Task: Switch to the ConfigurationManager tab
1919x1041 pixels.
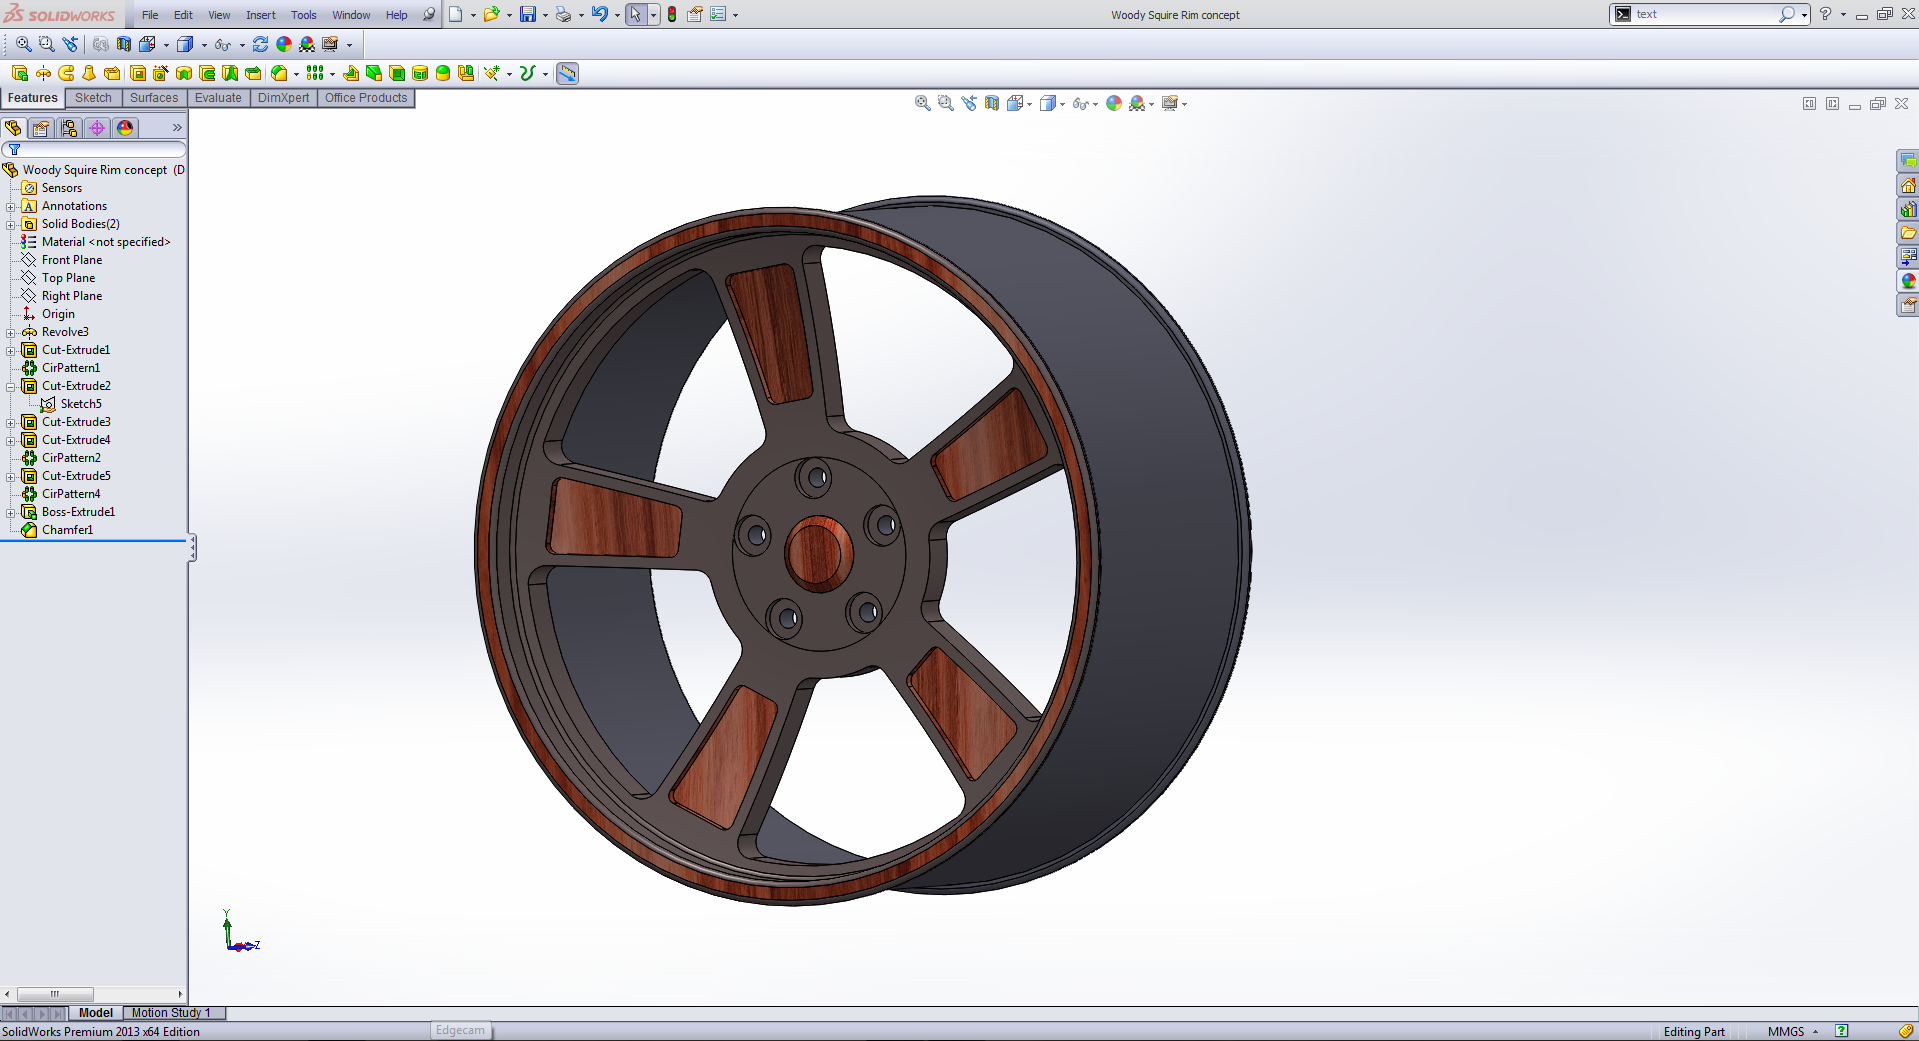Action: (x=69, y=128)
